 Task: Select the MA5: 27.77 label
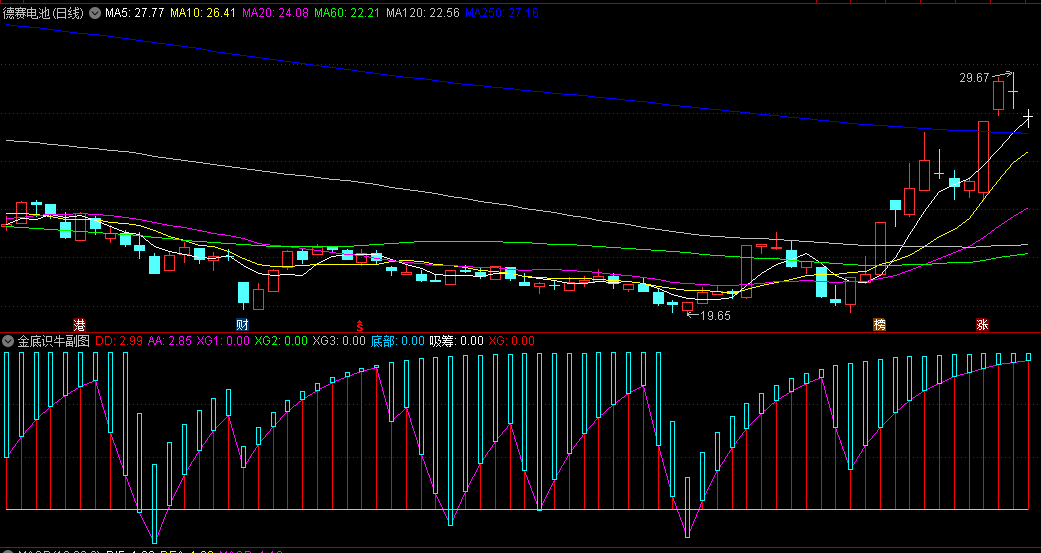click(135, 13)
